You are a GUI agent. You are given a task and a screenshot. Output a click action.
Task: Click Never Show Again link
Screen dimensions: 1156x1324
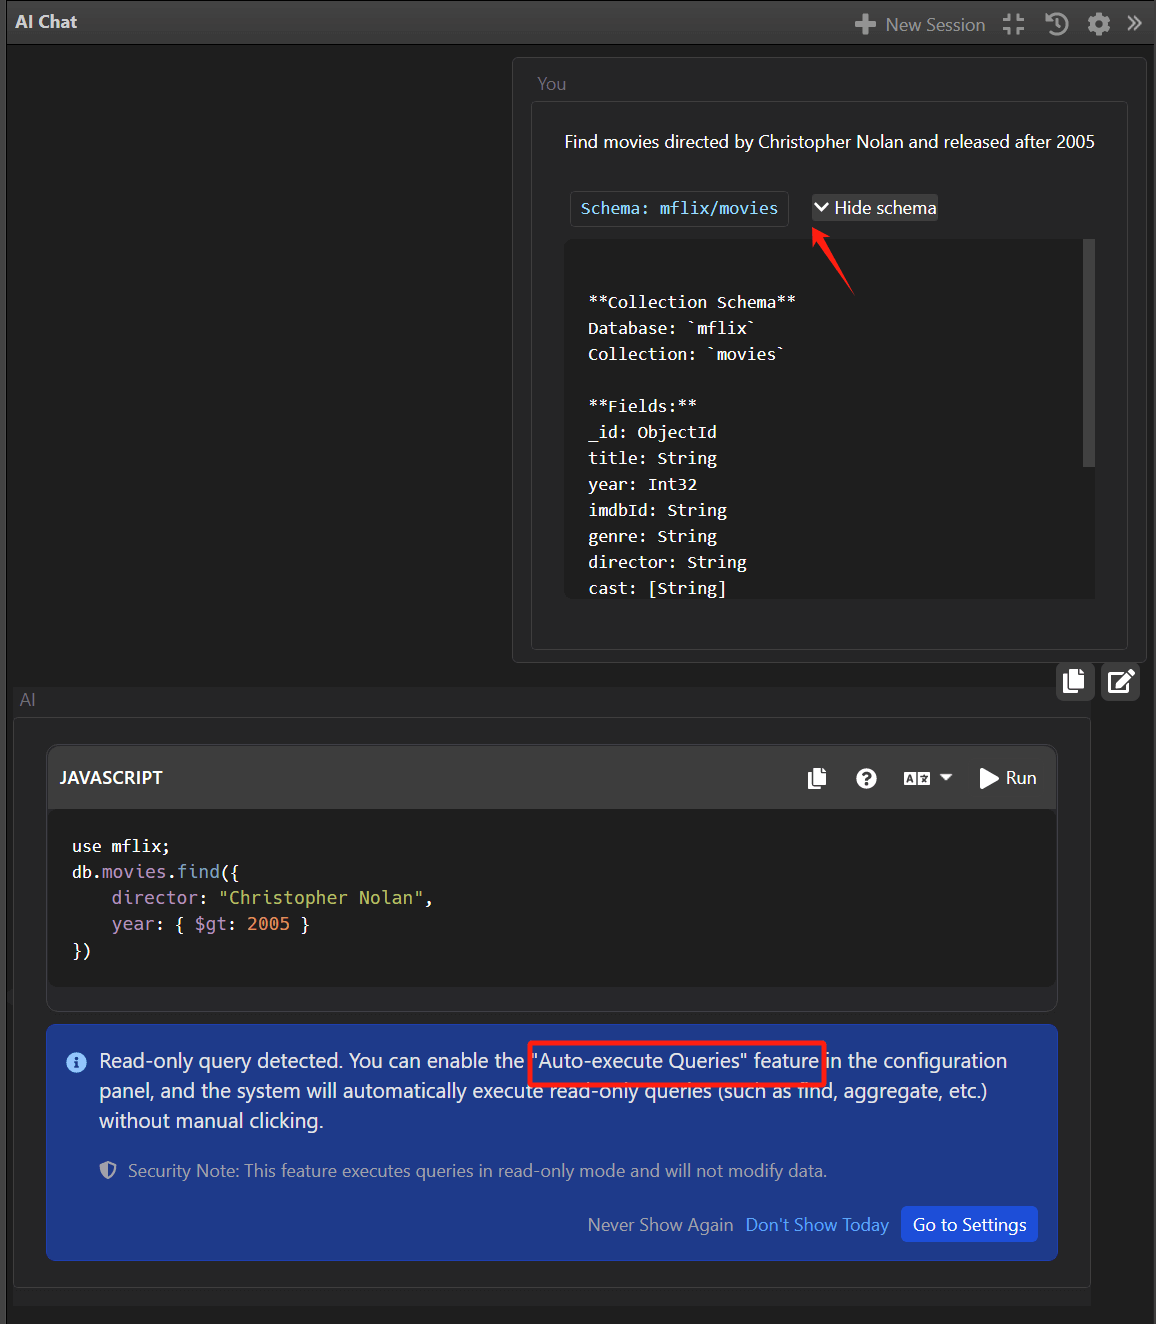(x=660, y=1225)
